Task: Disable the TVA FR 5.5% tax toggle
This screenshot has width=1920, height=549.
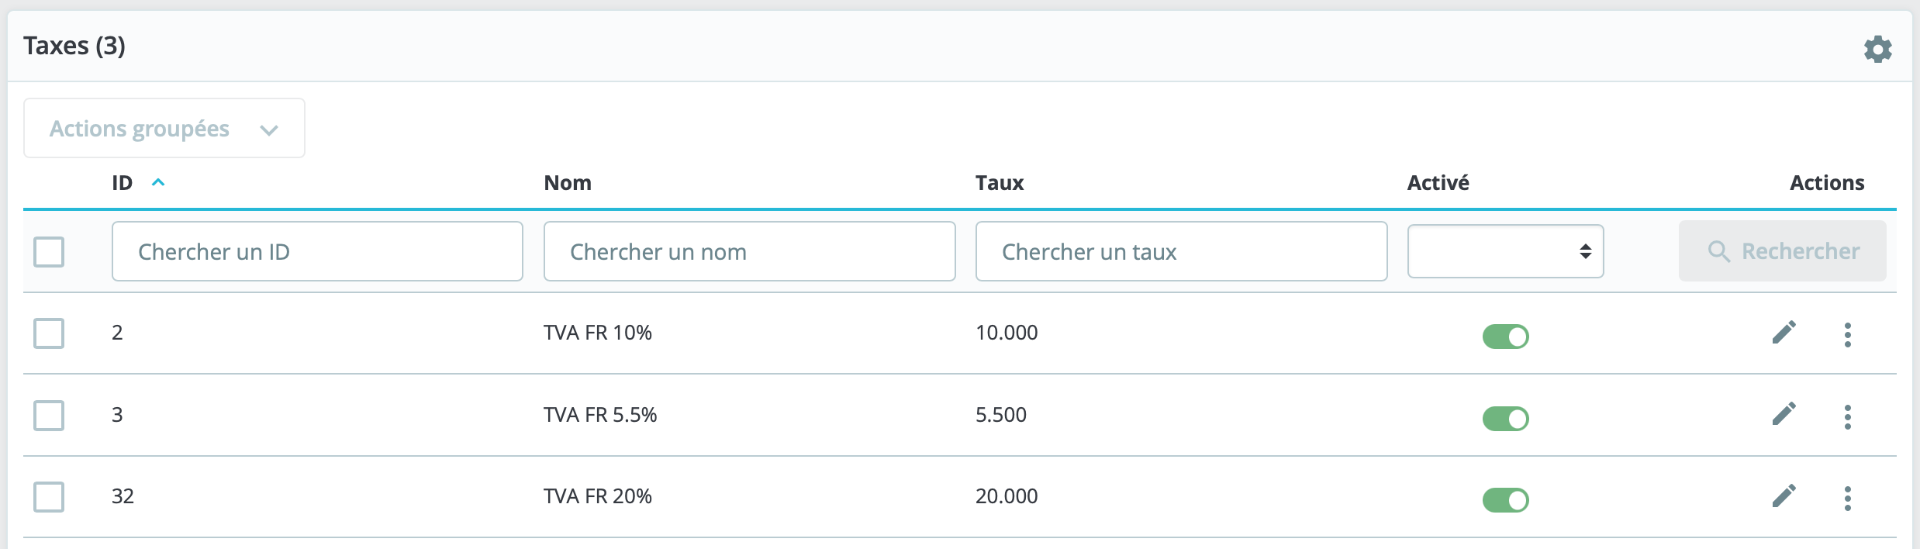Action: pyautogui.click(x=1505, y=418)
